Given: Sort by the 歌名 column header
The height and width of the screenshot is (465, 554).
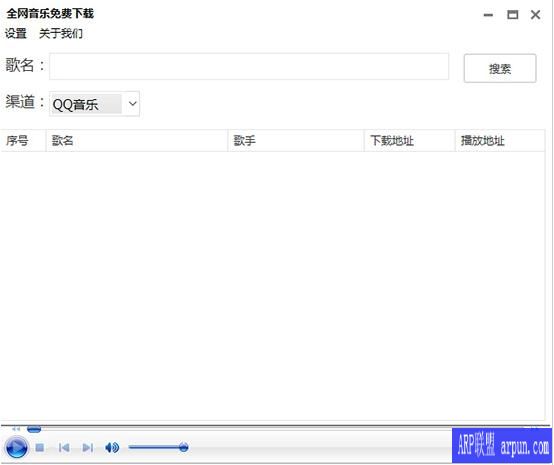Looking at the screenshot, I should [x=137, y=141].
